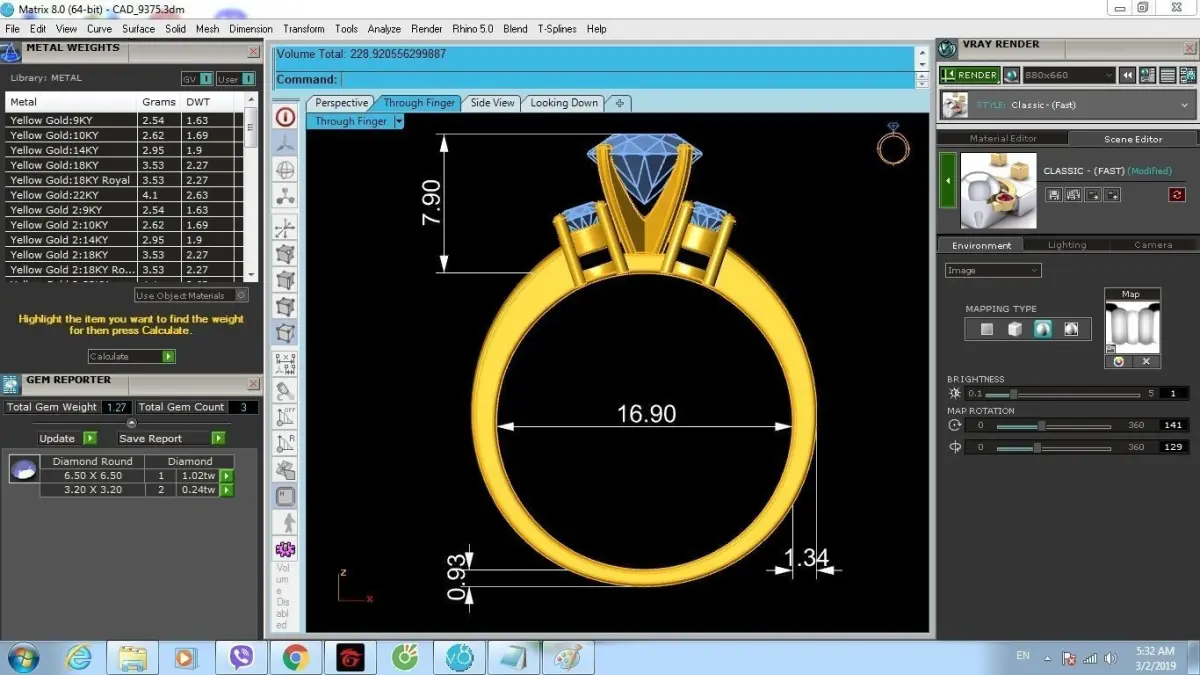
Task: Select the Yellow Gold:14KY row
Action: click(123, 150)
